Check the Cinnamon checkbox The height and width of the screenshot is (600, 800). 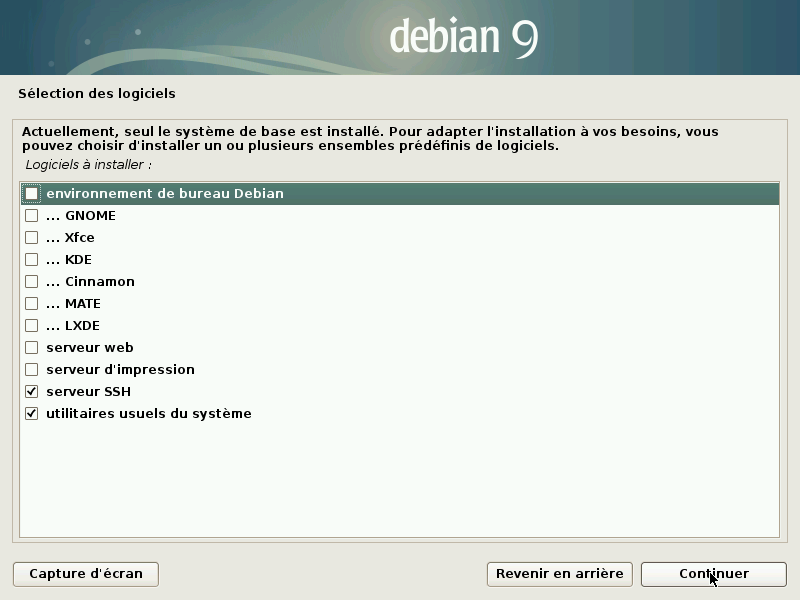pyautogui.click(x=29, y=281)
